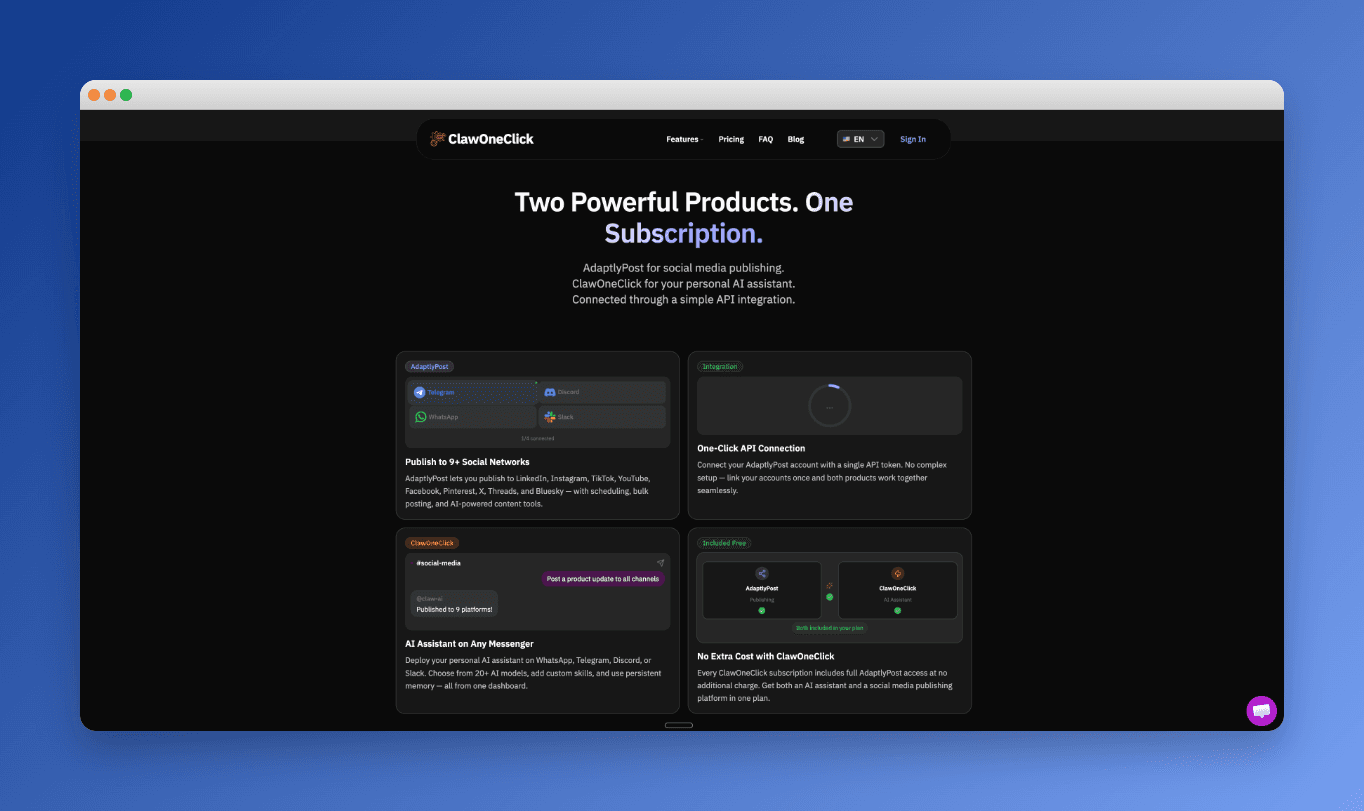Open the Pricing page from the navbar
Viewport: 1364px width, 811px height.
731,139
